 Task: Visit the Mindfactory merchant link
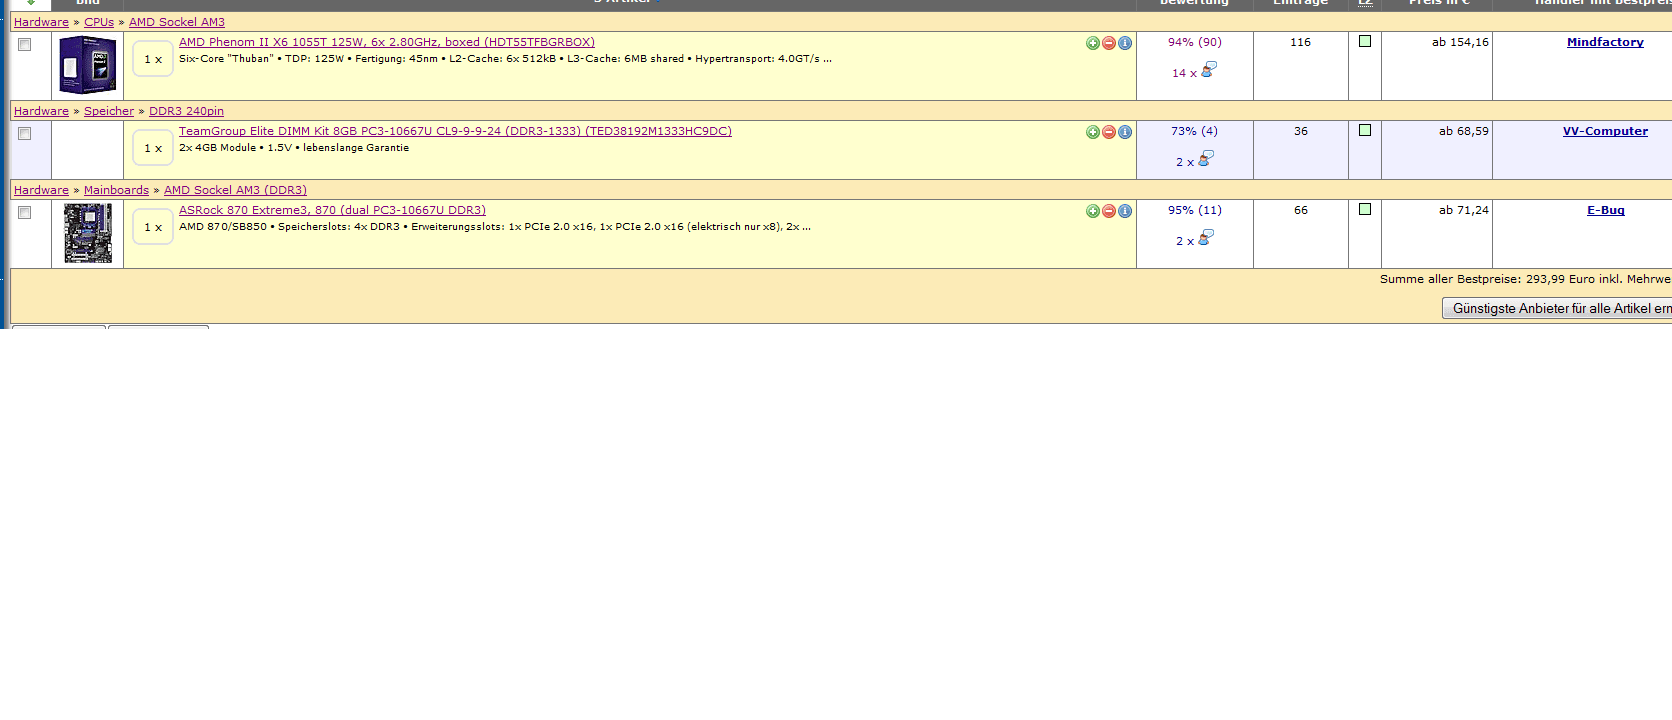pyautogui.click(x=1605, y=42)
